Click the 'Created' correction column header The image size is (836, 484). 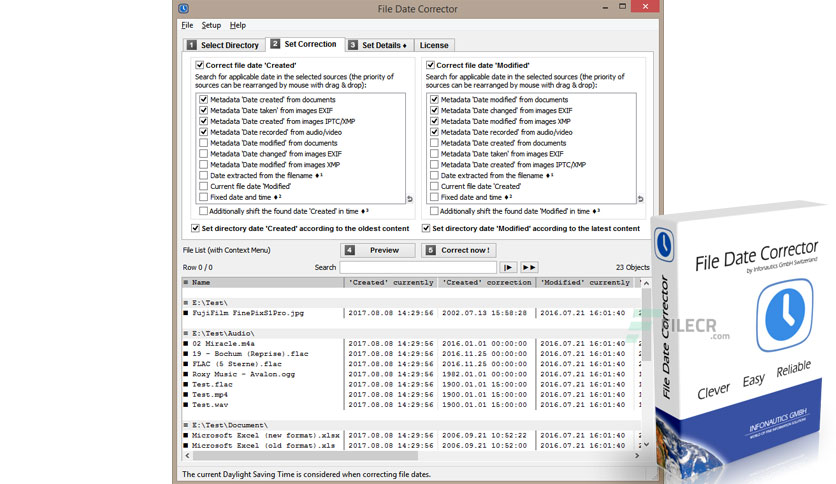pyautogui.click(x=487, y=283)
